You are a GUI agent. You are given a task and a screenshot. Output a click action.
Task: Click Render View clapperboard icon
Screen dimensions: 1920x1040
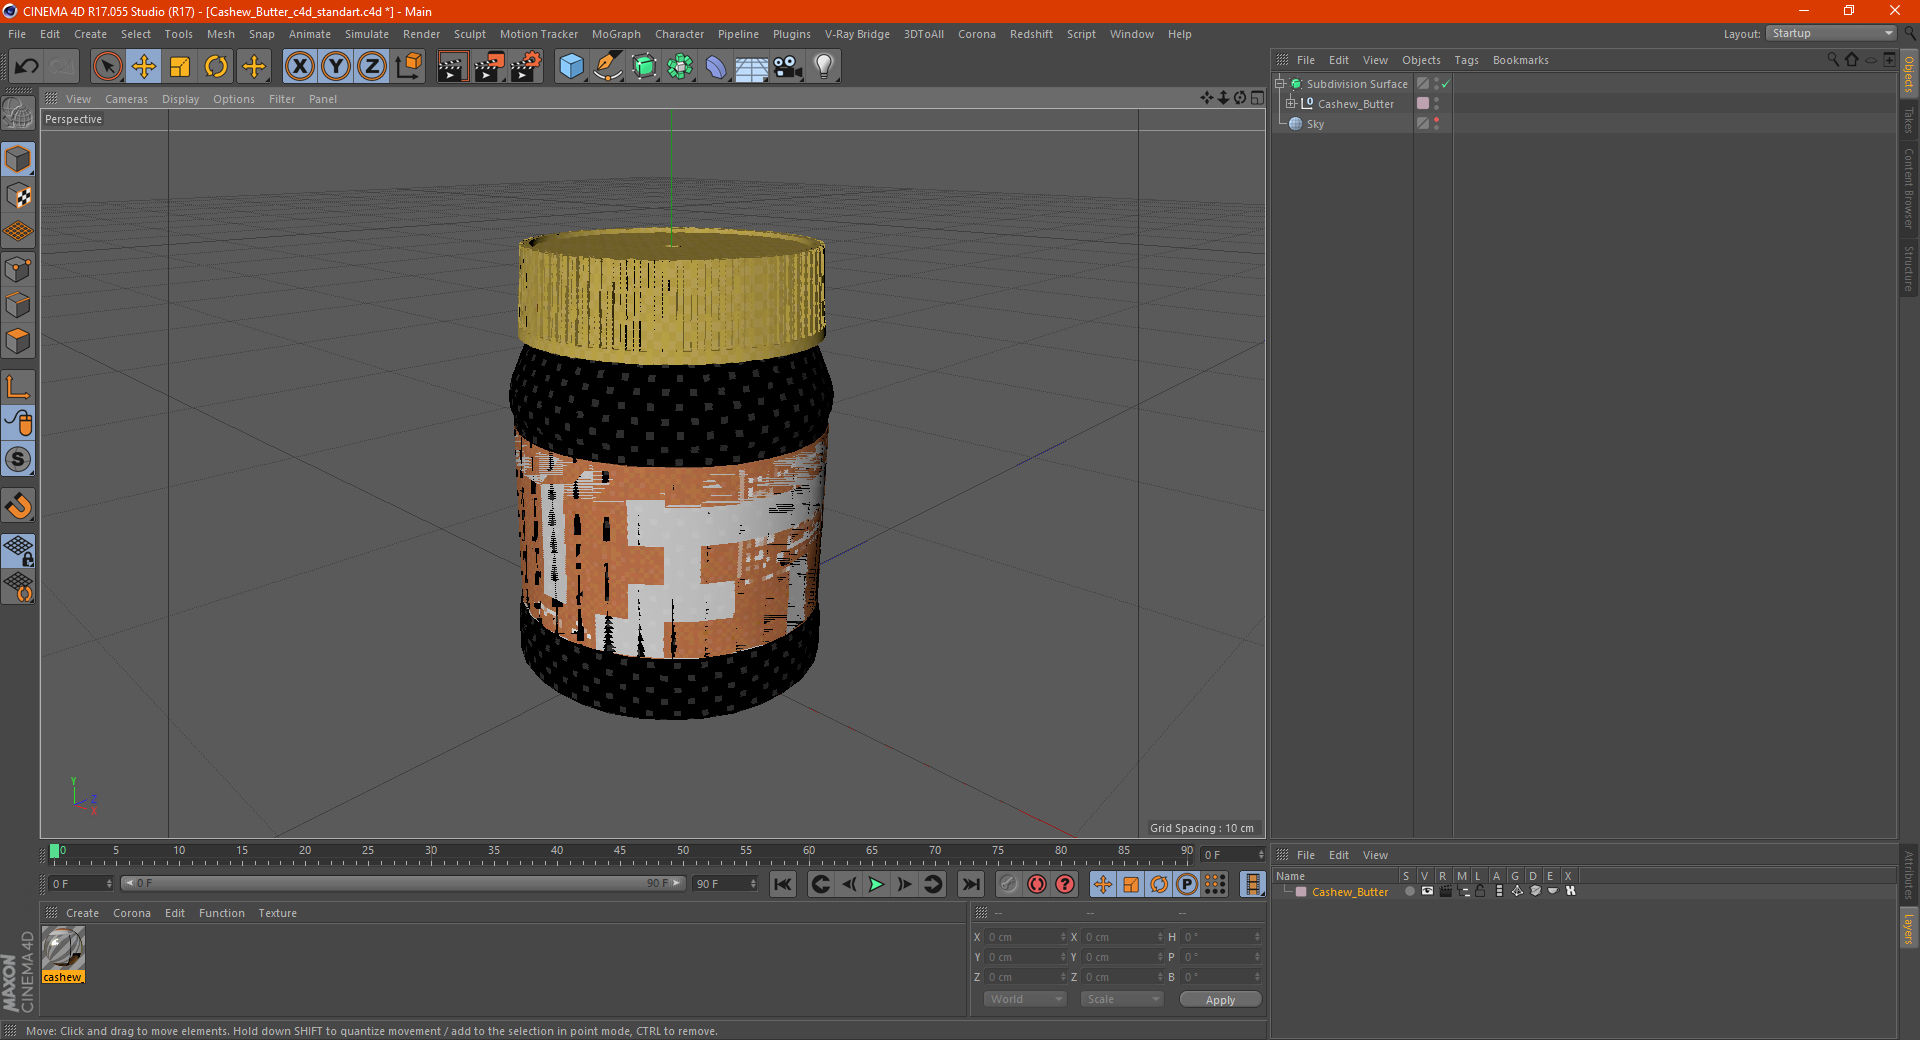point(452,67)
